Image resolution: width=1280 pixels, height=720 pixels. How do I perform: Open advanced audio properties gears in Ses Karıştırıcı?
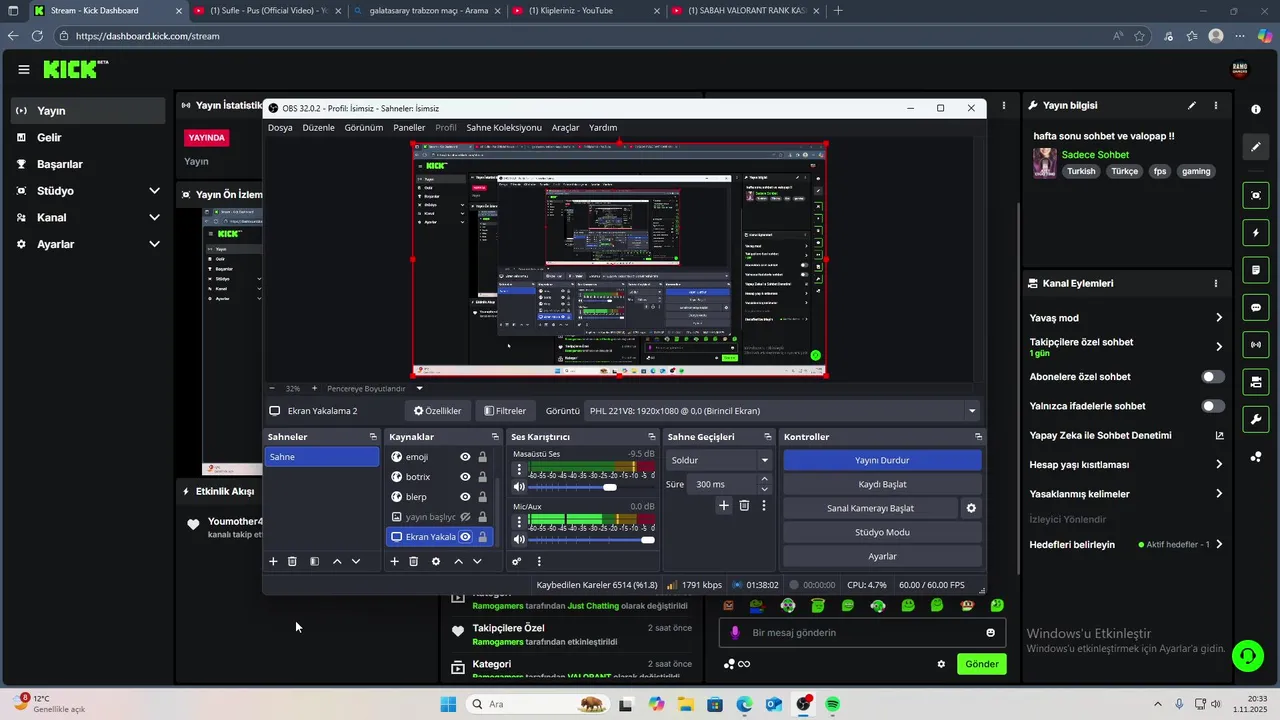[517, 562]
